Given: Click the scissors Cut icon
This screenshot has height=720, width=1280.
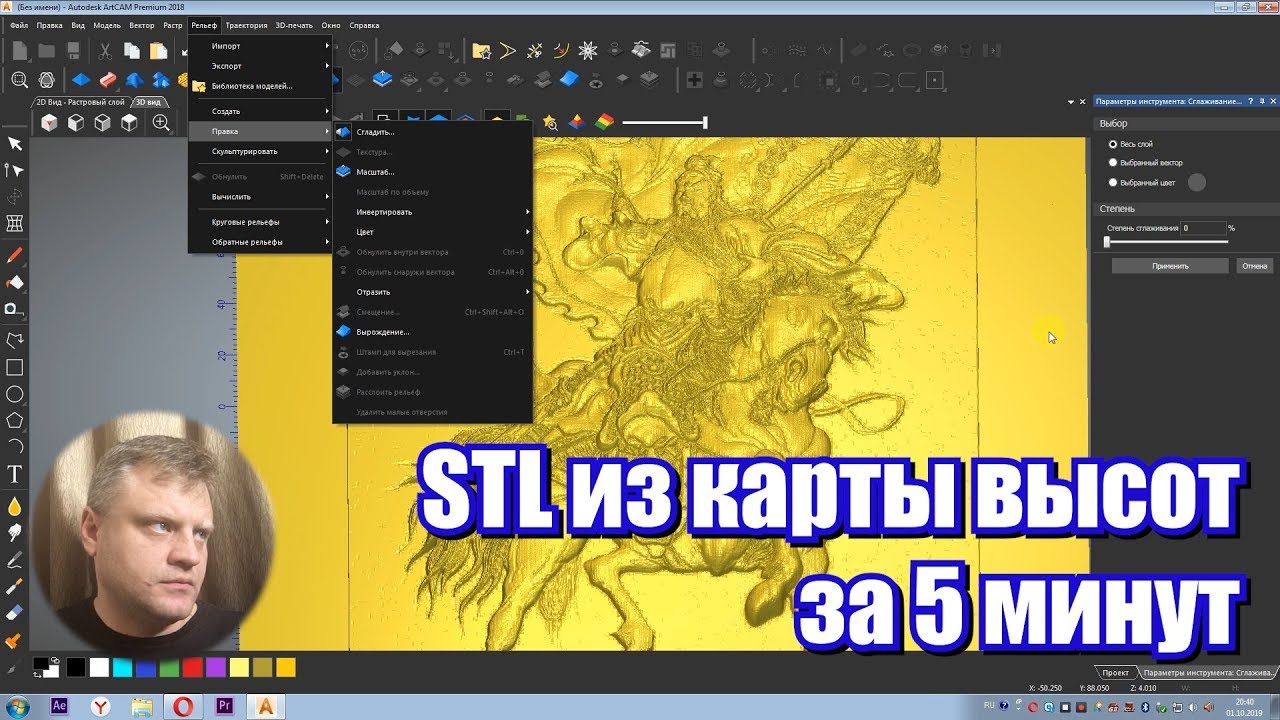Looking at the screenshot, I should tap(105, 50).
